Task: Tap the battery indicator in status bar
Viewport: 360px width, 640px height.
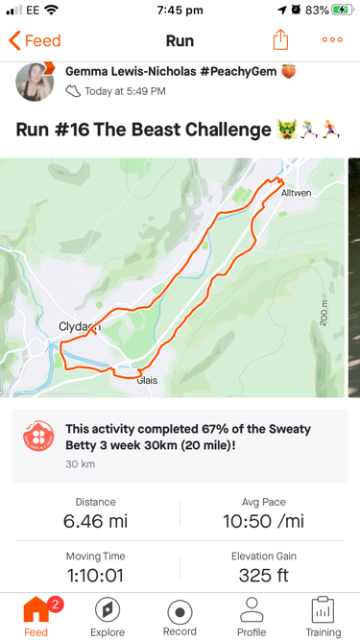Action: tap(342, 10)
